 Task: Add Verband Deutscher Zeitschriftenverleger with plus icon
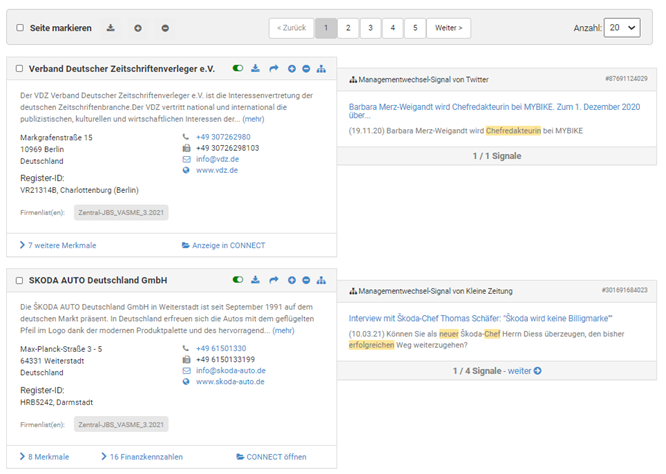click(x=292, y=68)
